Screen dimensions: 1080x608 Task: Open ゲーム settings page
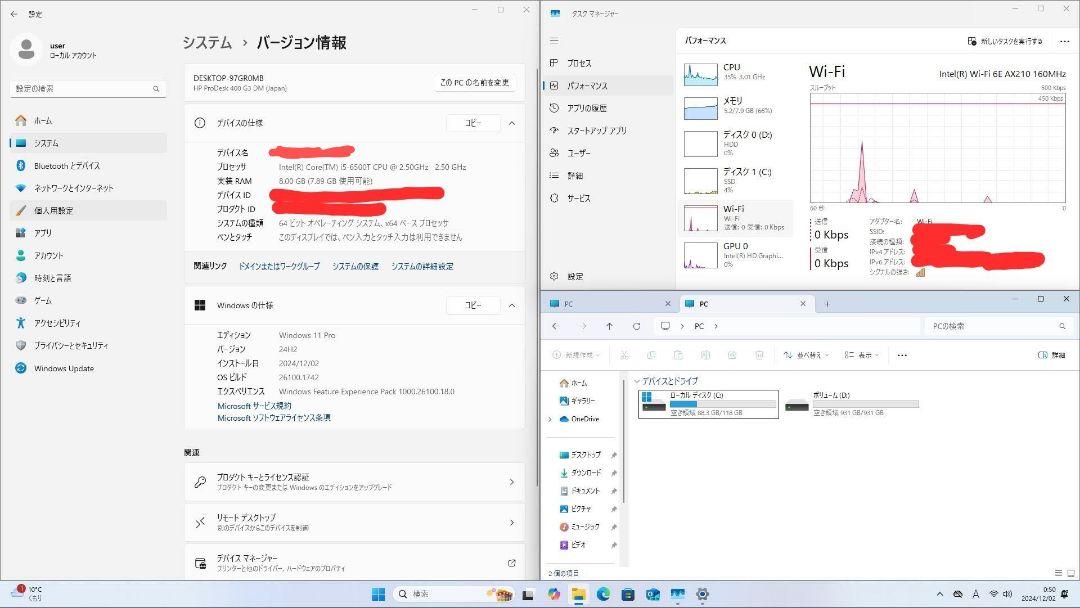click(88, 300)
